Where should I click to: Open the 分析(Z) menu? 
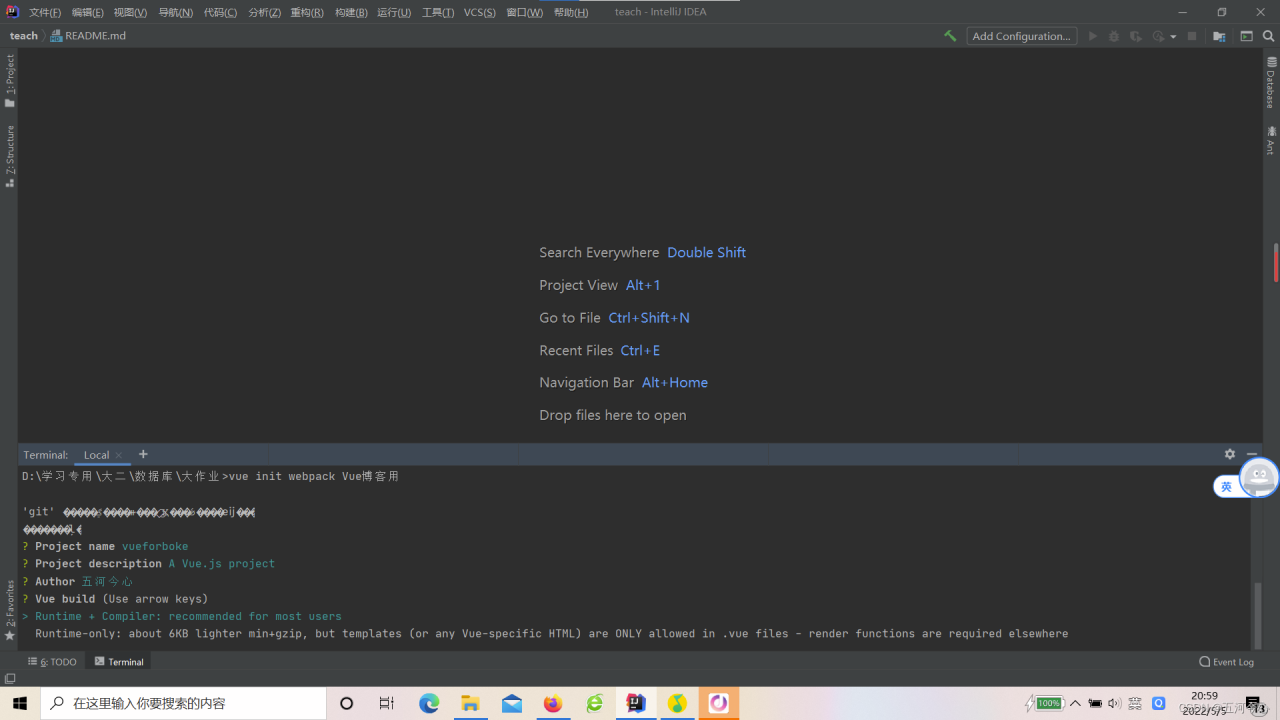click(x=264, y=12)
